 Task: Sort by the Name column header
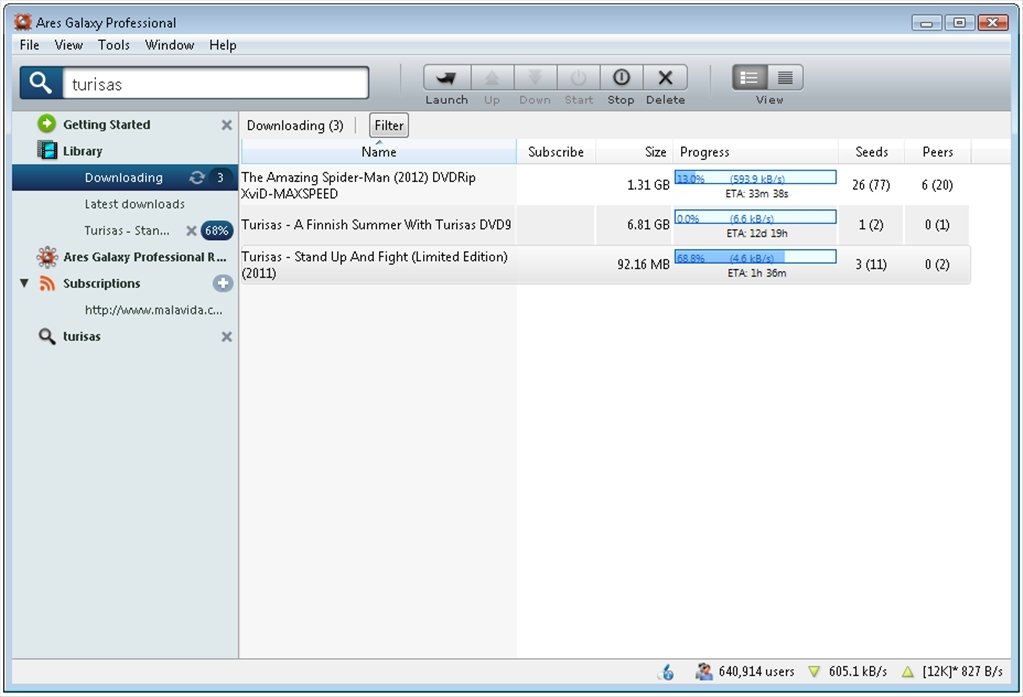tap(379, 151)
